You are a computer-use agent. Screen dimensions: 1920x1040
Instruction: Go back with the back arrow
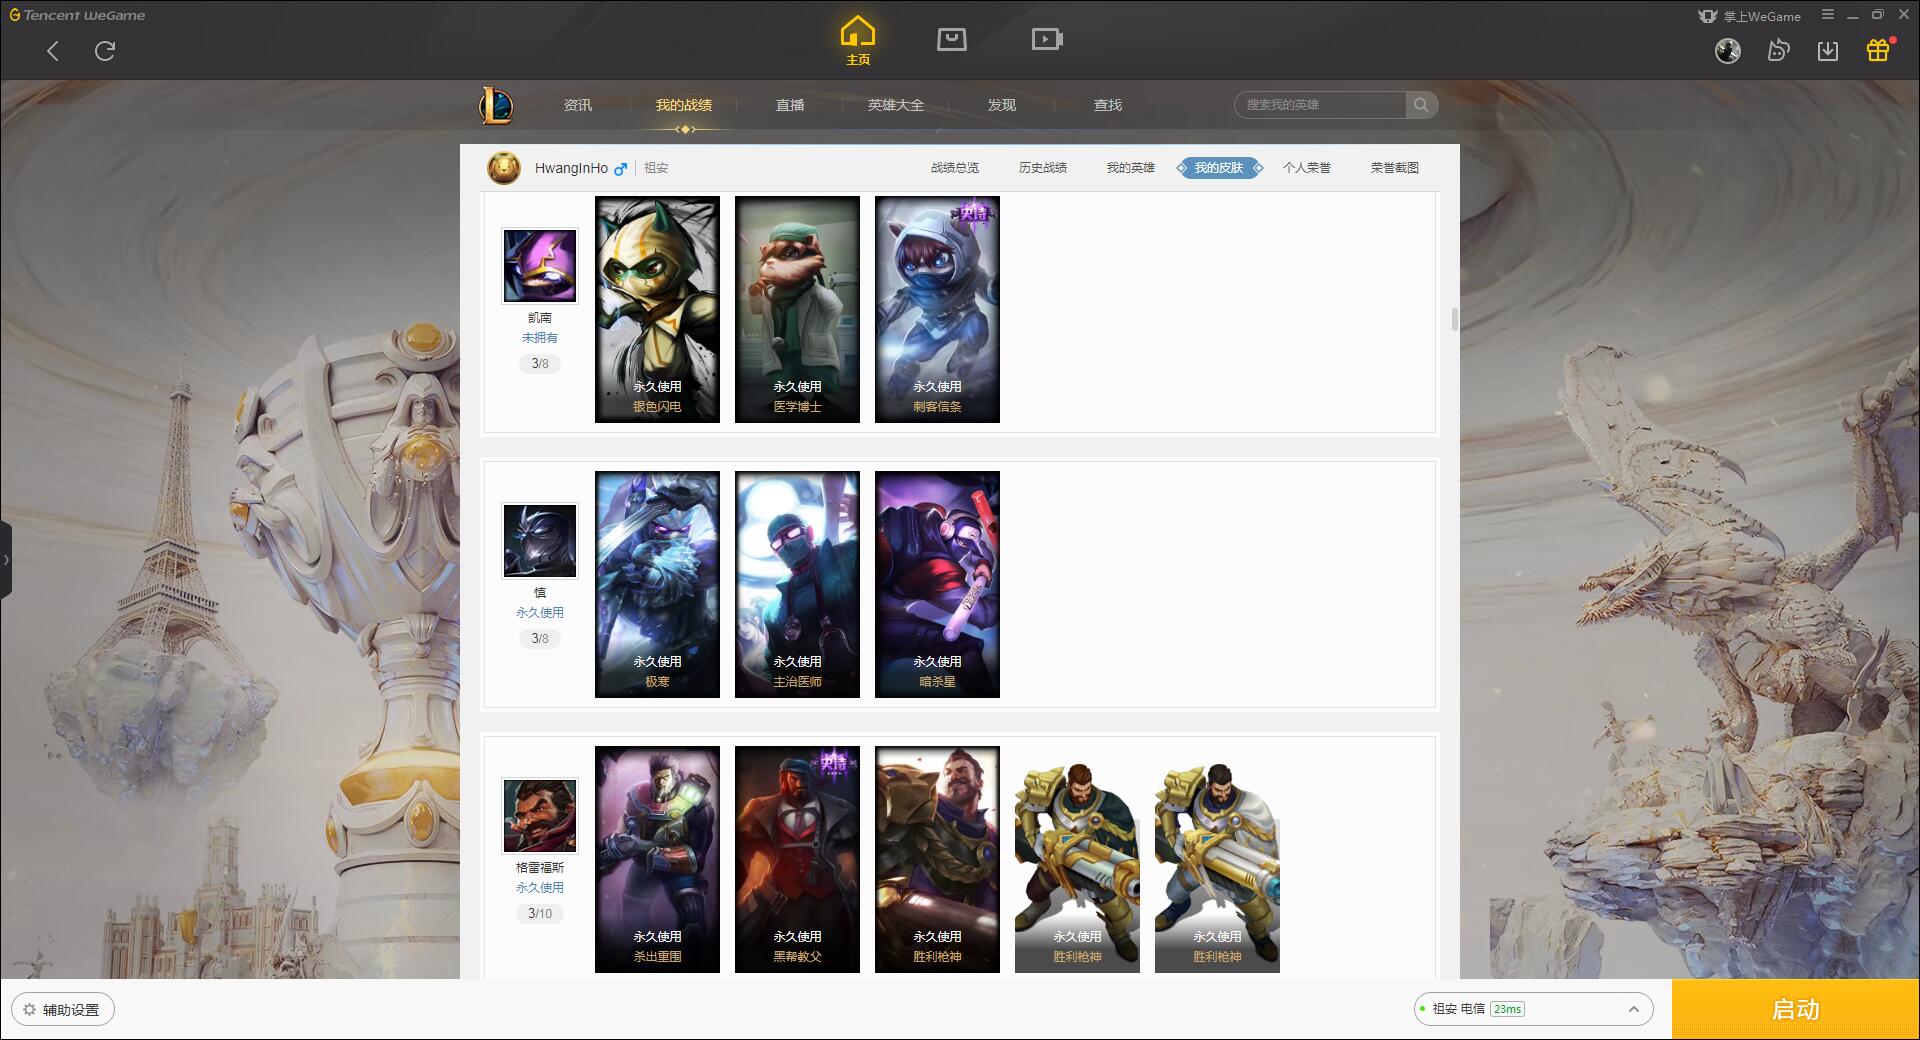point(53,51)
